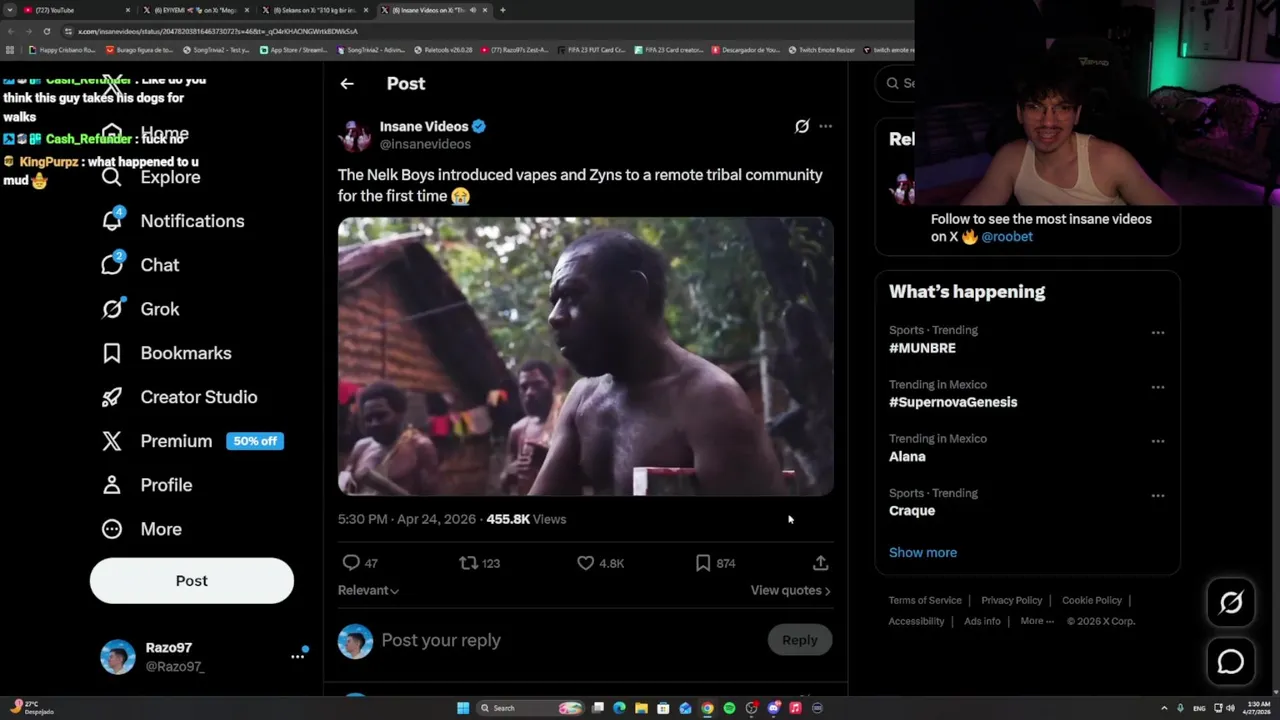Open Notifications from the sidebar
Viewport: 1280px width, 720px height.
click(x=172, y=221)
